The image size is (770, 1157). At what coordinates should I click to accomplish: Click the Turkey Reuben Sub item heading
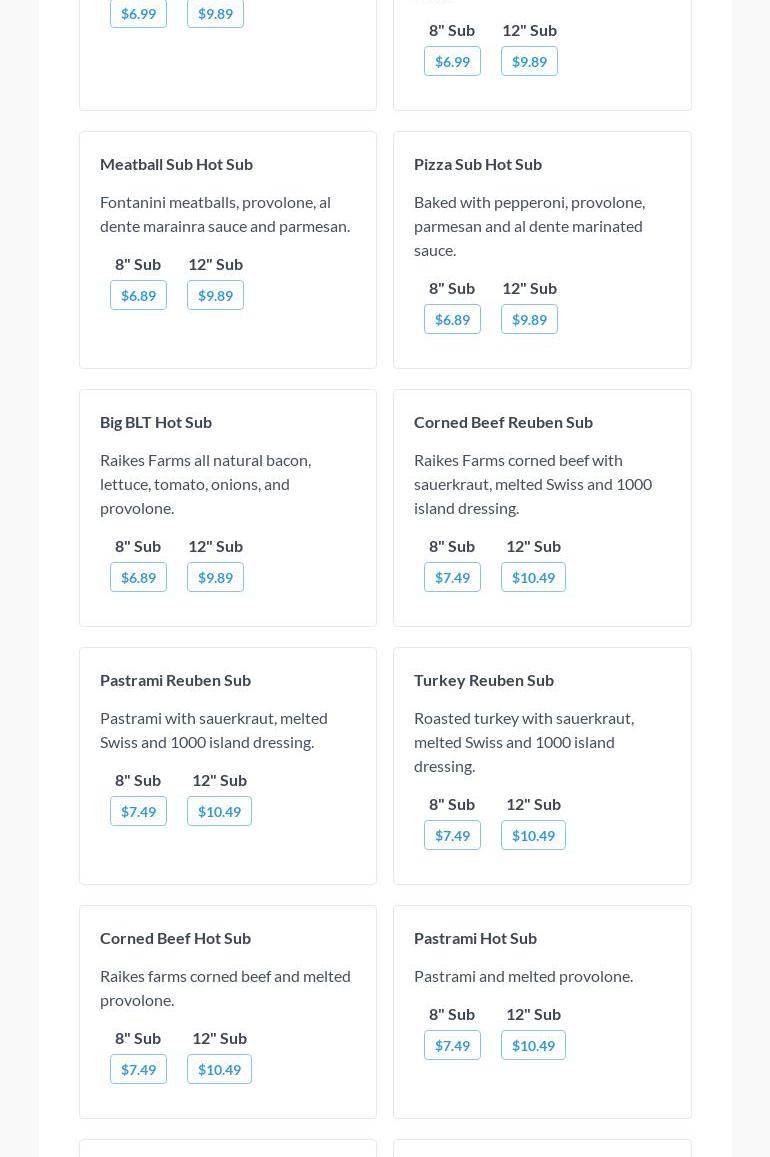point(483,680)
